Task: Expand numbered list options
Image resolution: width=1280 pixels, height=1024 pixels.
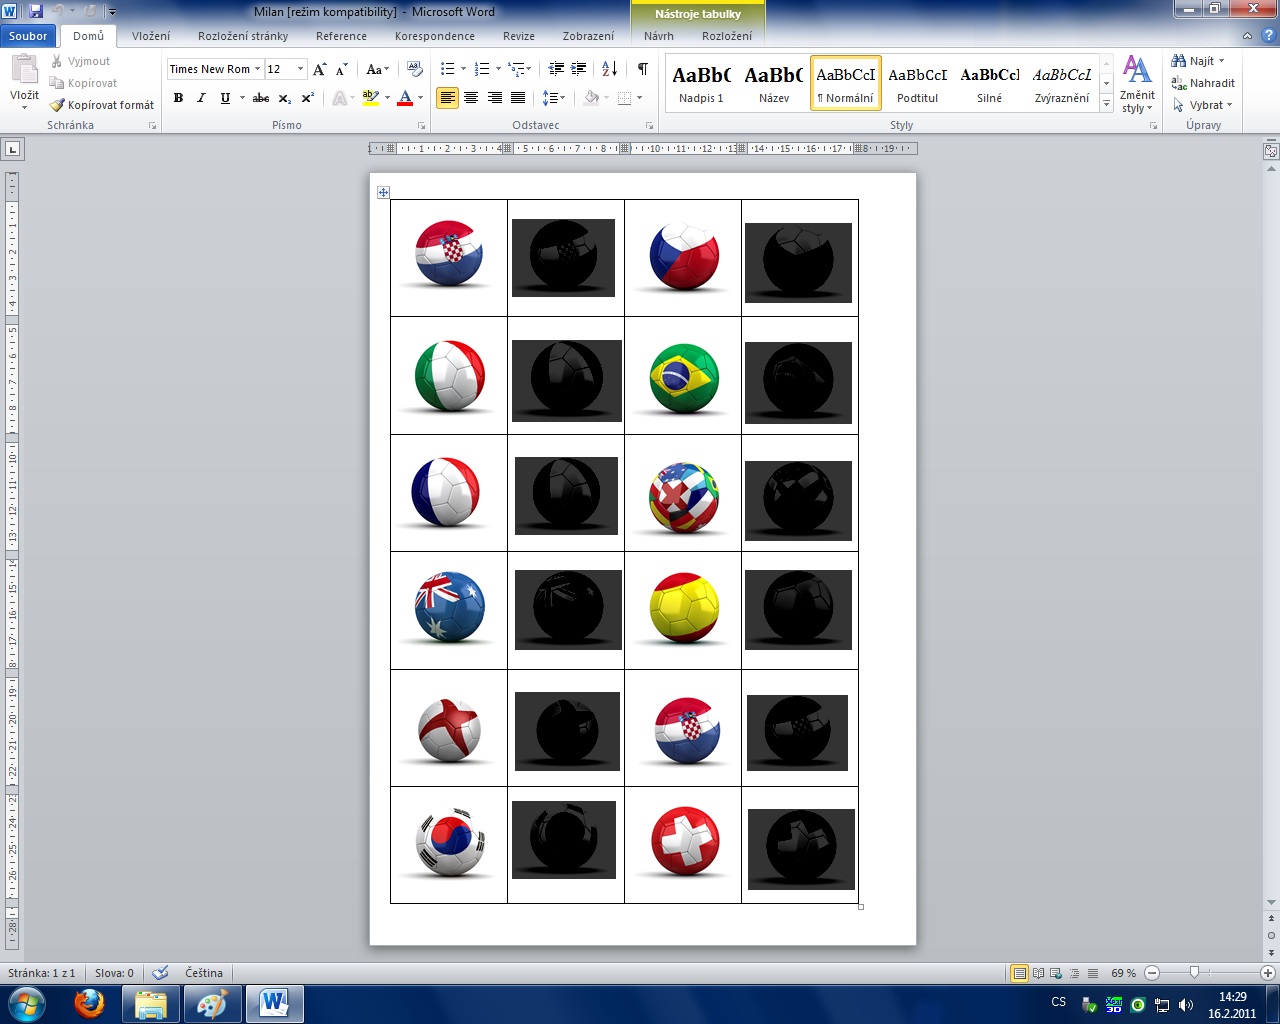Action: coord(498,69)
